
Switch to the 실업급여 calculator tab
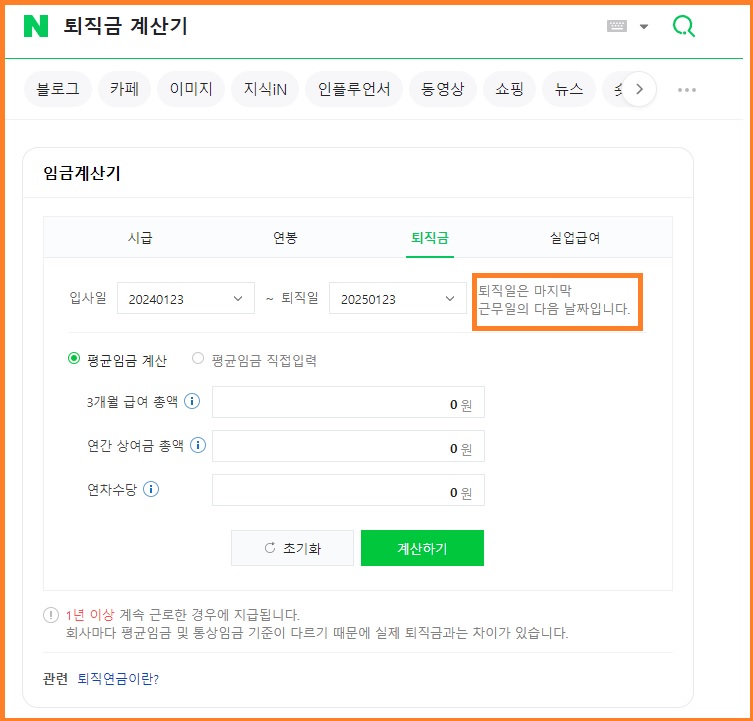(575, 237)
